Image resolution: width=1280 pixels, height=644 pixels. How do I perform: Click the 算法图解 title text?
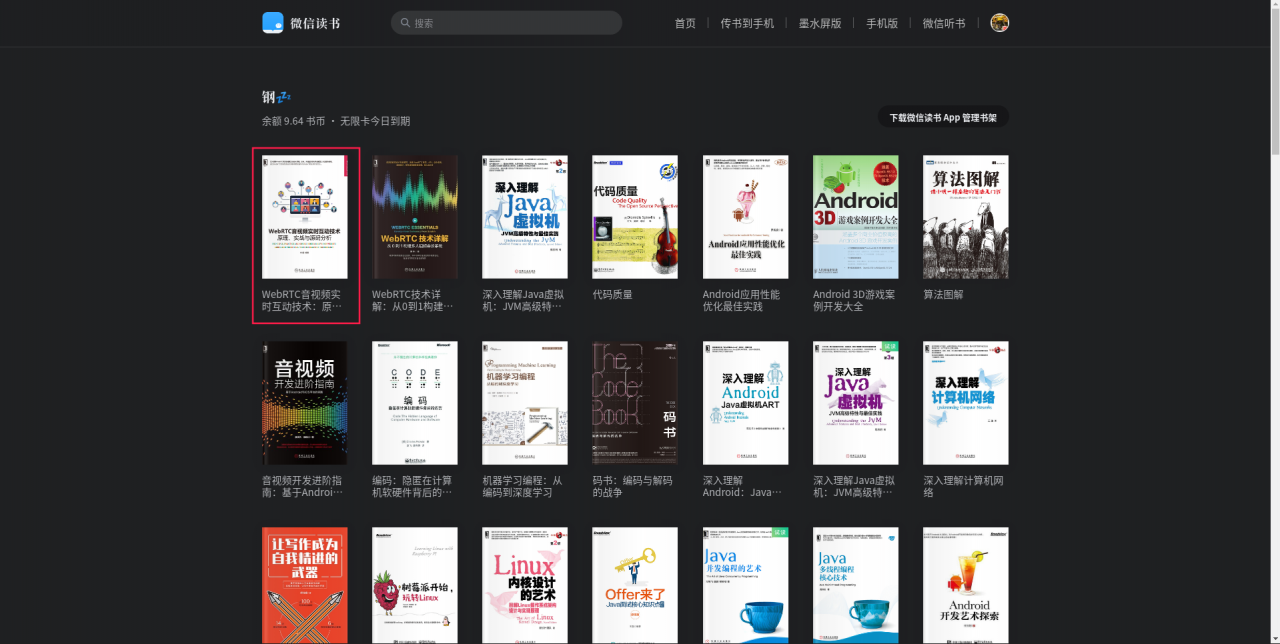[x=944, y=295]
